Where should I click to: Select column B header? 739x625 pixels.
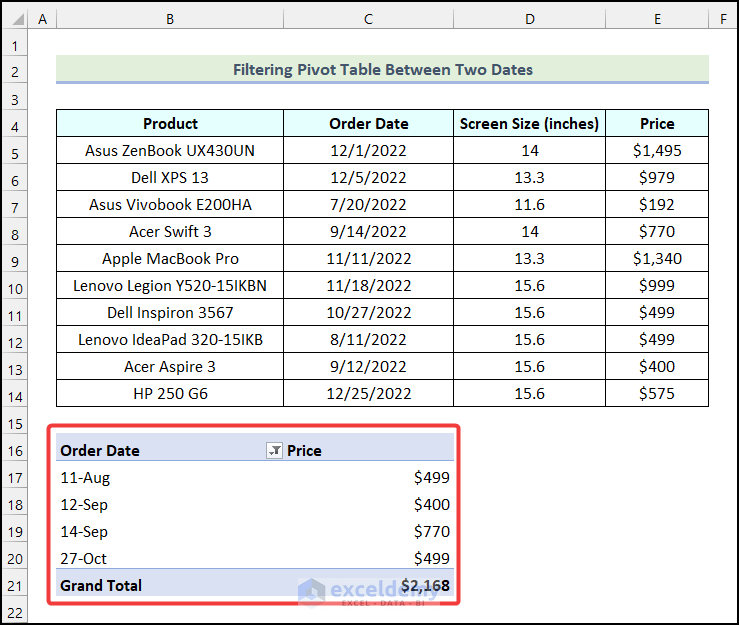[x=170, y=19]
